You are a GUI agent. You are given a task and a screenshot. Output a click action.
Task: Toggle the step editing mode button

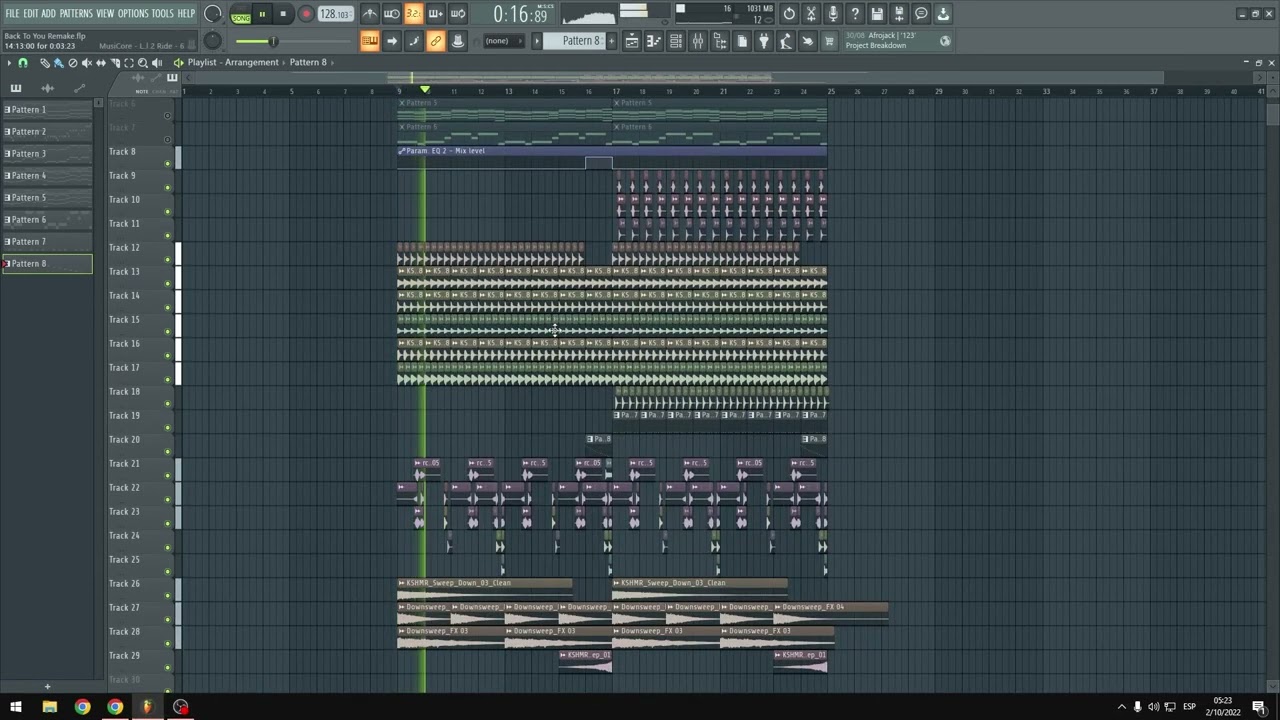pyautogui.click(x=414, y=41)
